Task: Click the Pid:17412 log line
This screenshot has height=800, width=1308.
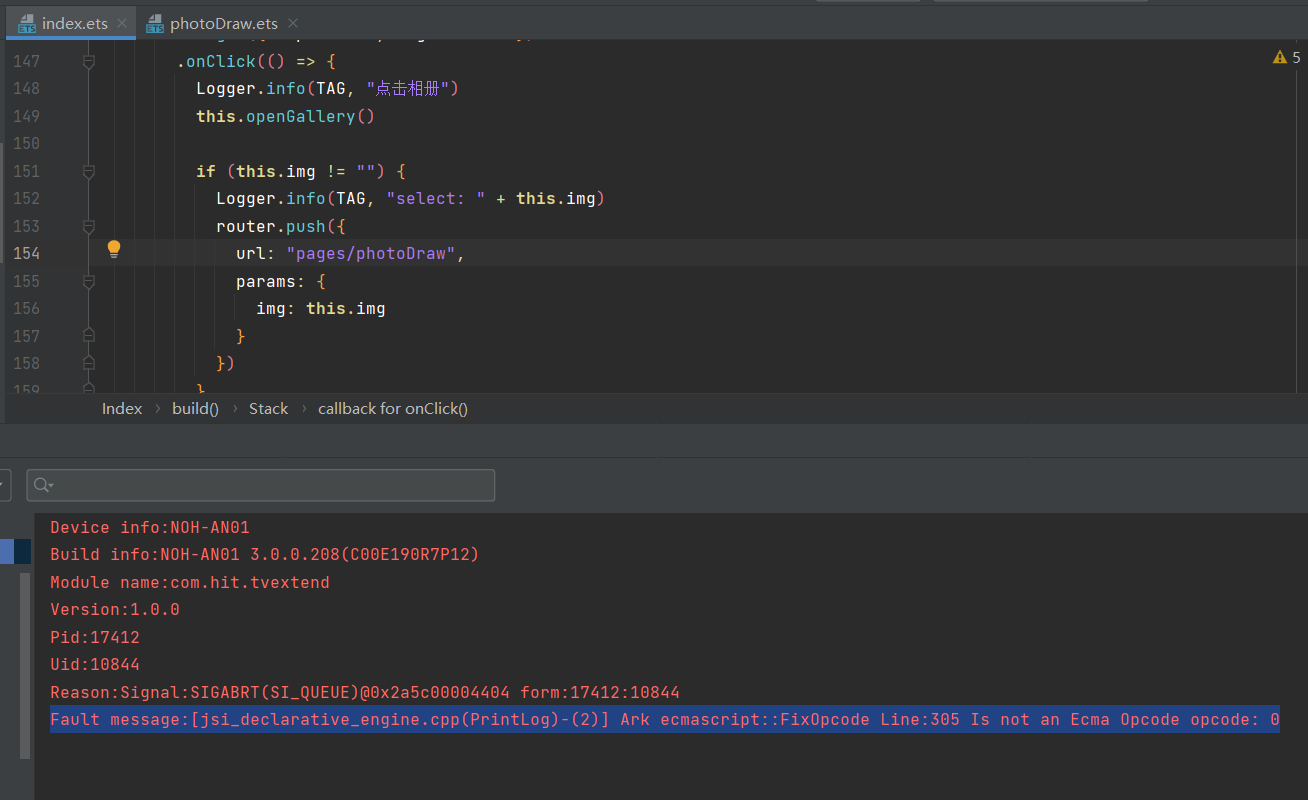Action: point(95,637)
